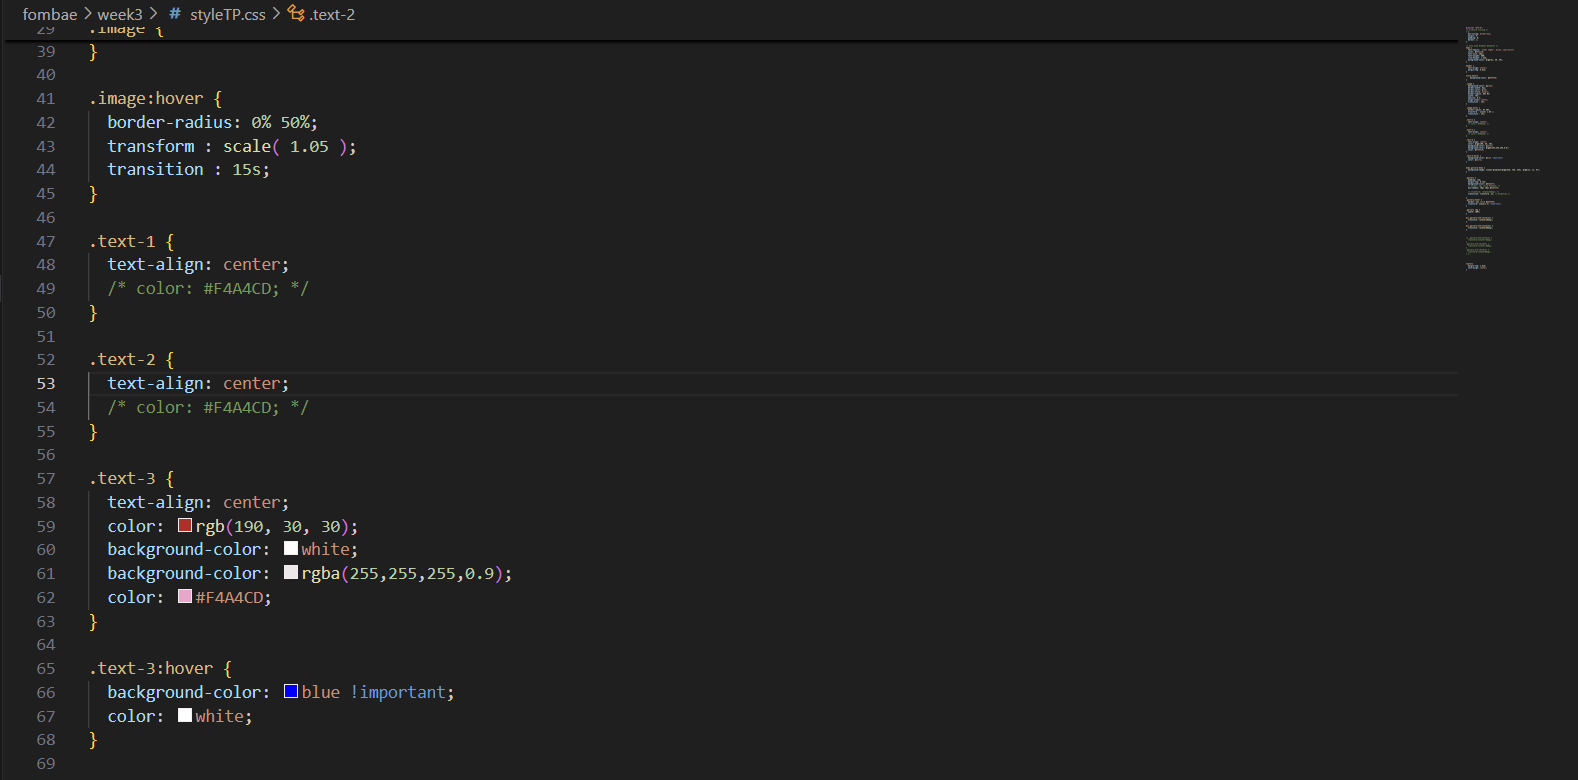The height and width of the screenshot is (780, 1578).
Task: Expand the .text-2 symbol breadcrumb
Action: 332,14
